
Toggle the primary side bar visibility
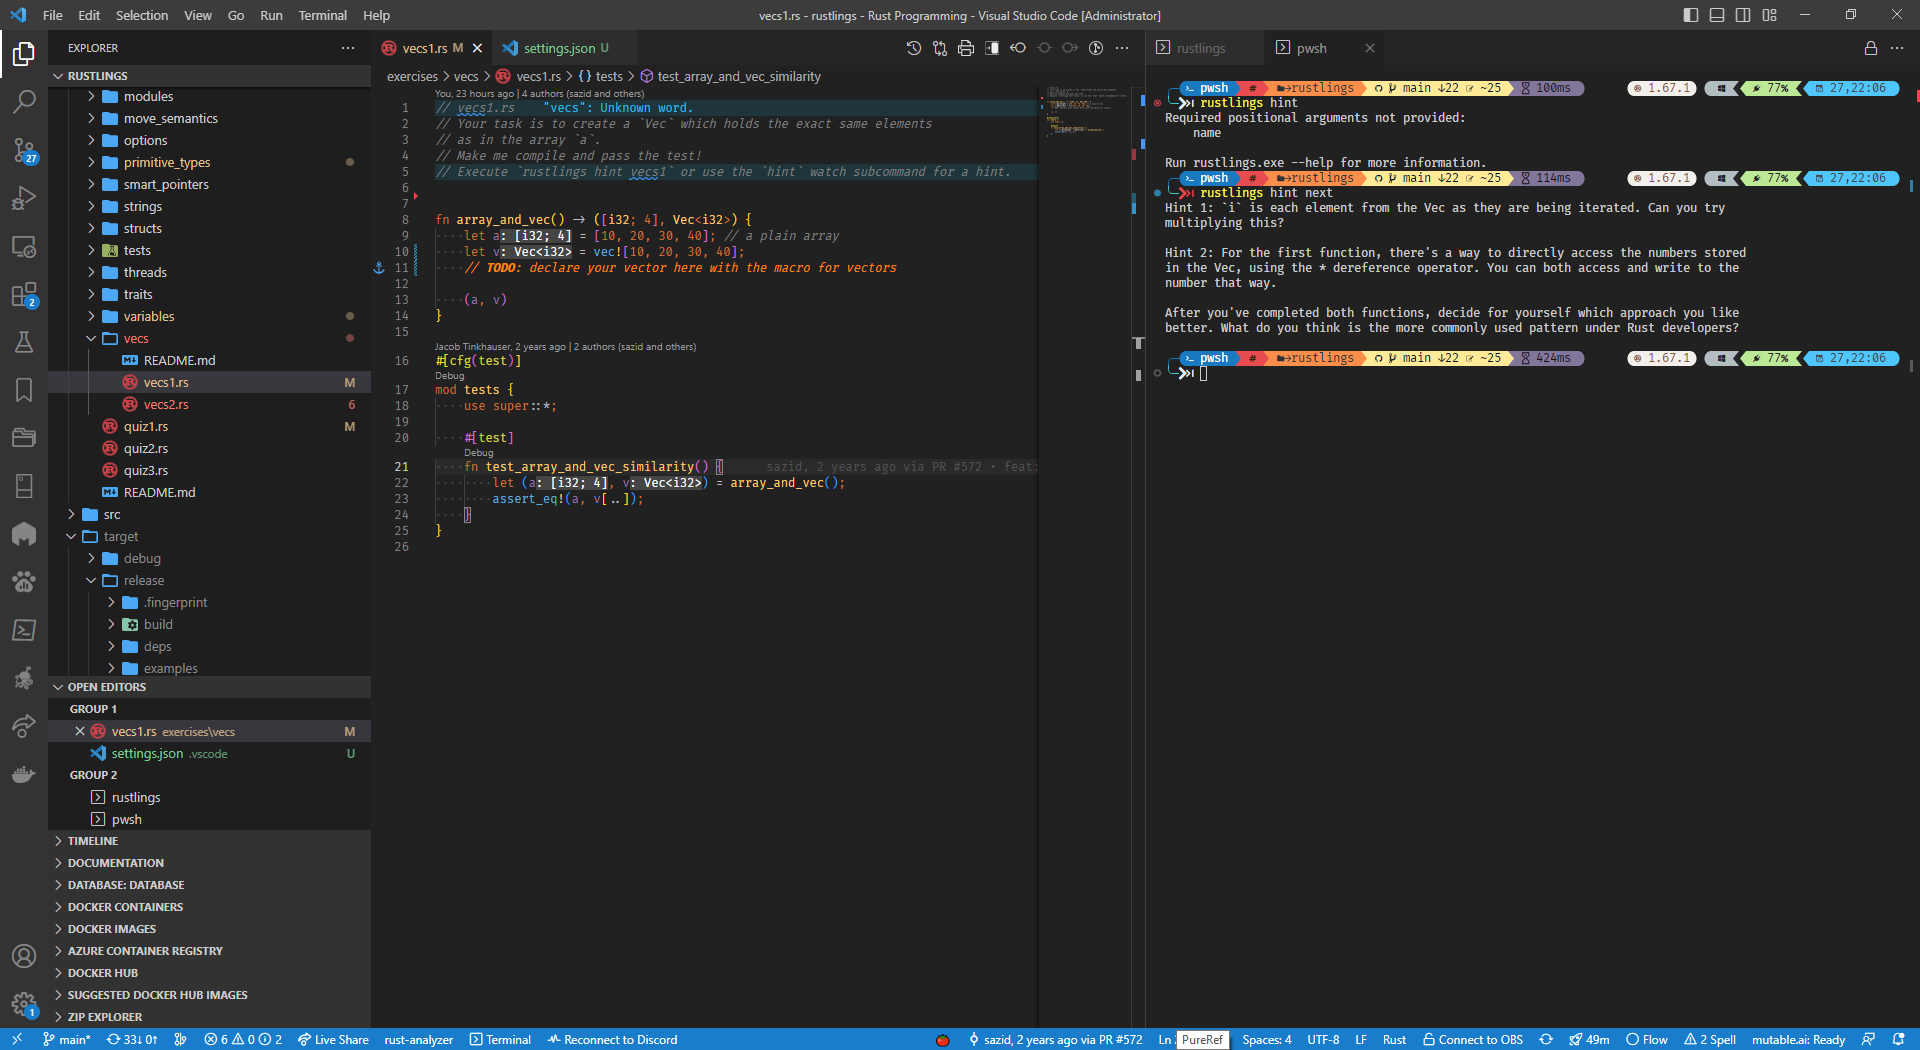pyautogui.click(x=1691, y=15)
